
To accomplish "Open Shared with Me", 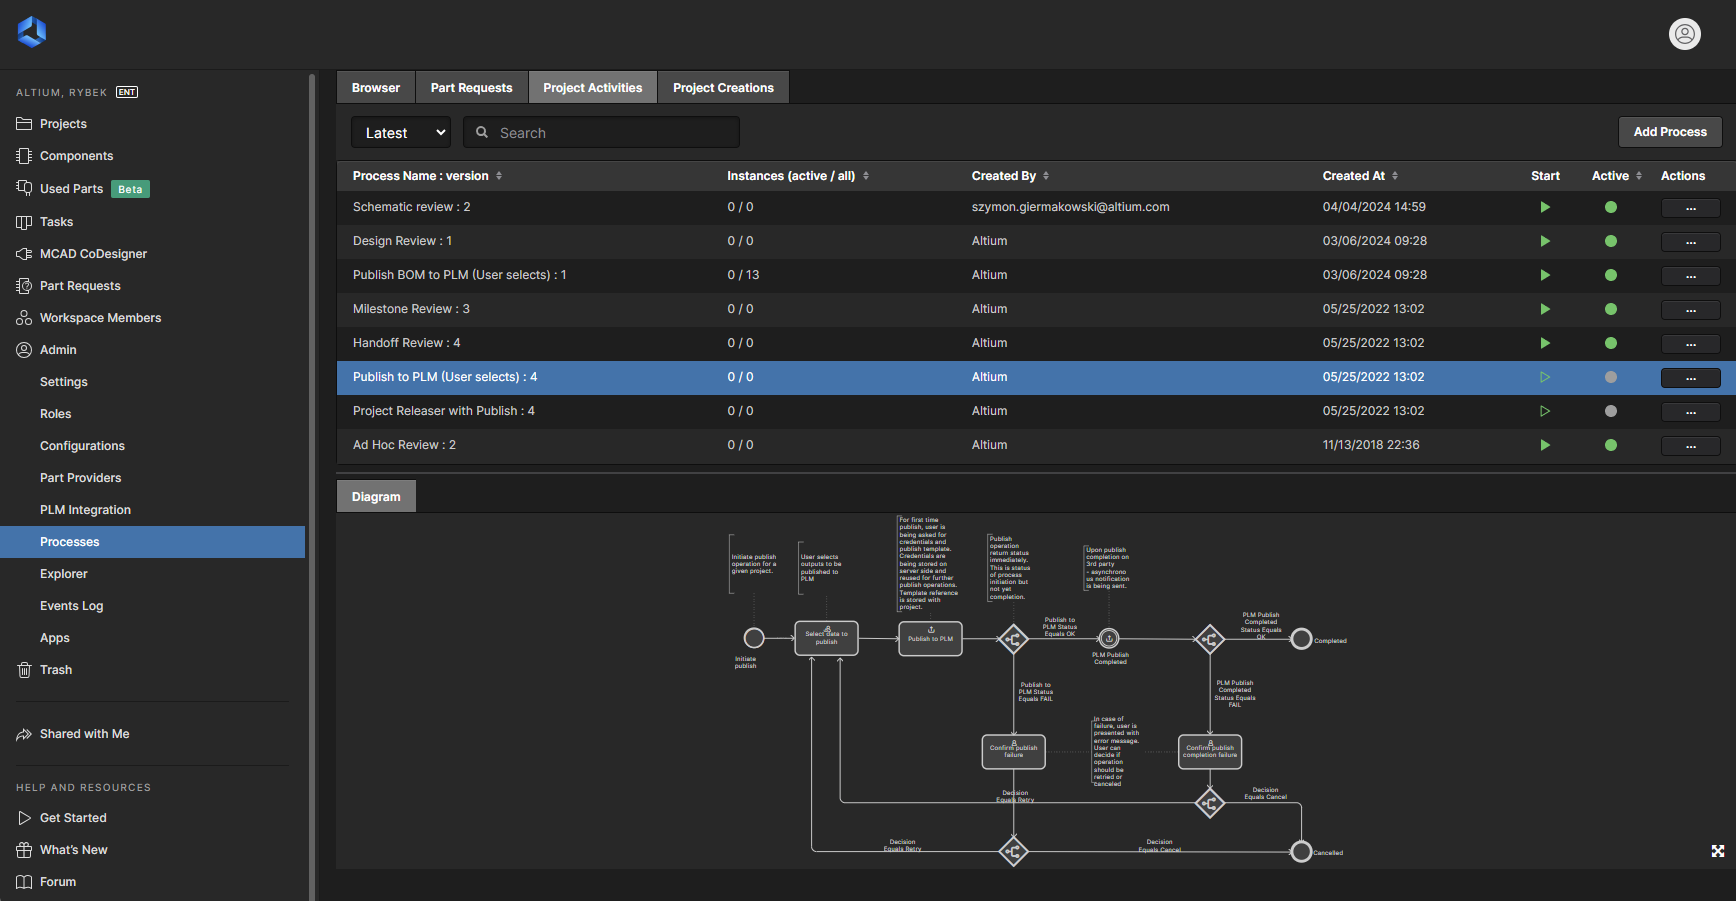I will [84, 734].
